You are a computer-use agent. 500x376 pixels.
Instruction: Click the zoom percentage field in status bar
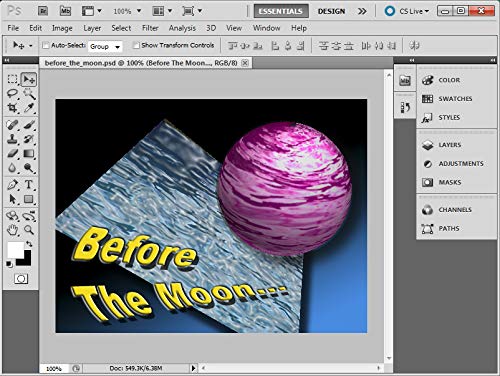[54, 368]
